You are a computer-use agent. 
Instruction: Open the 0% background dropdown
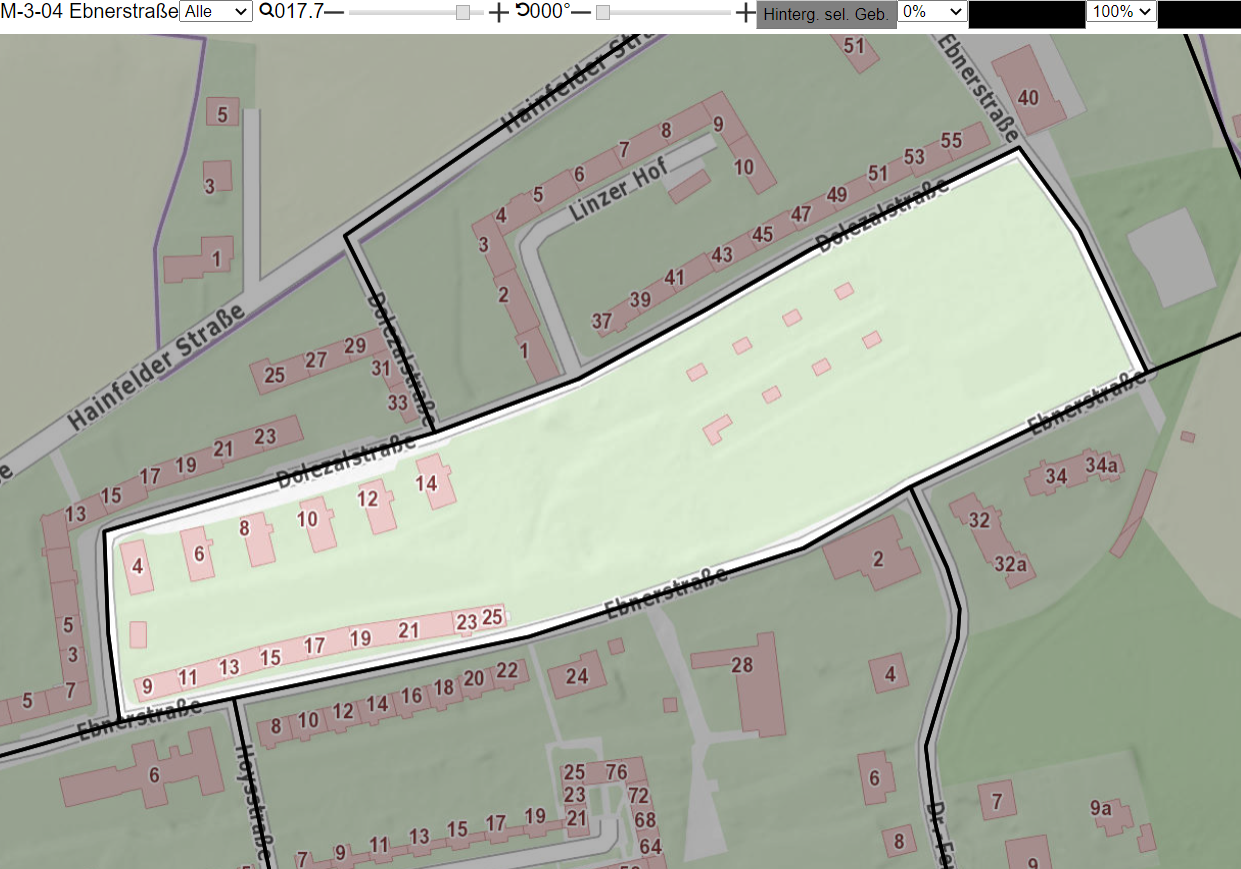[x=932, y=11]
